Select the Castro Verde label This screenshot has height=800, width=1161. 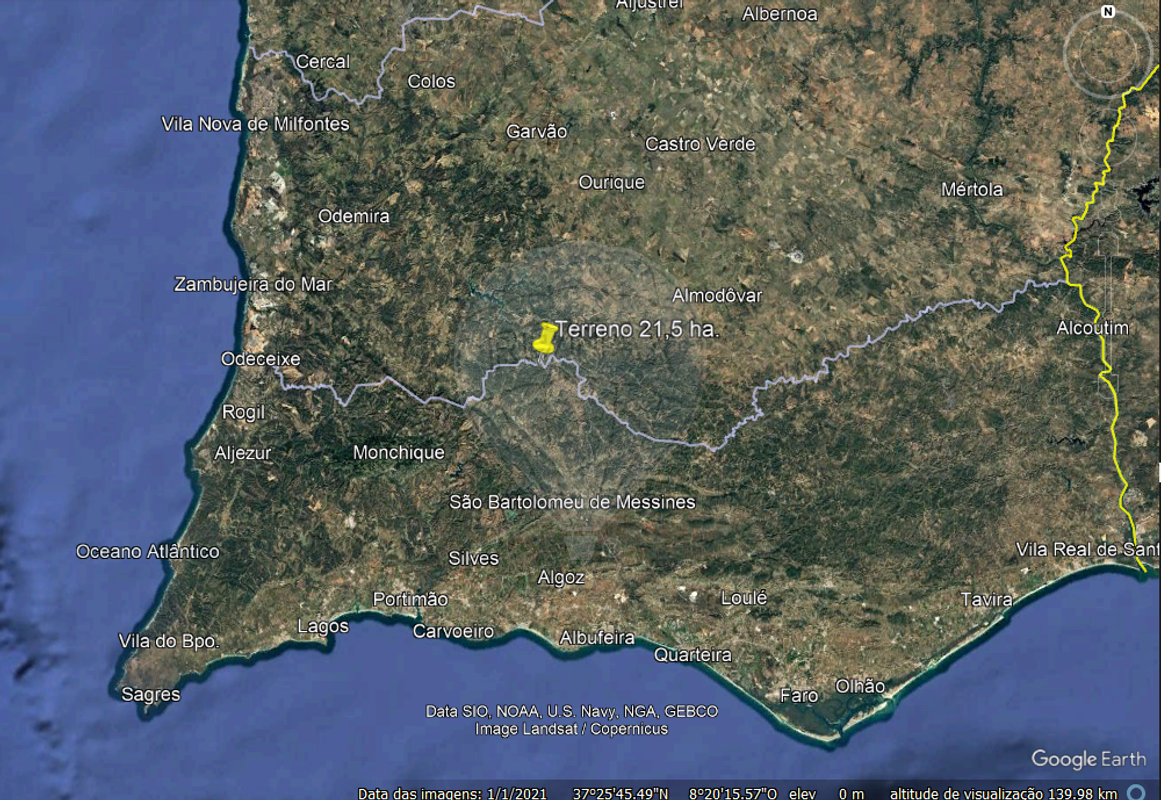(700, 144)
